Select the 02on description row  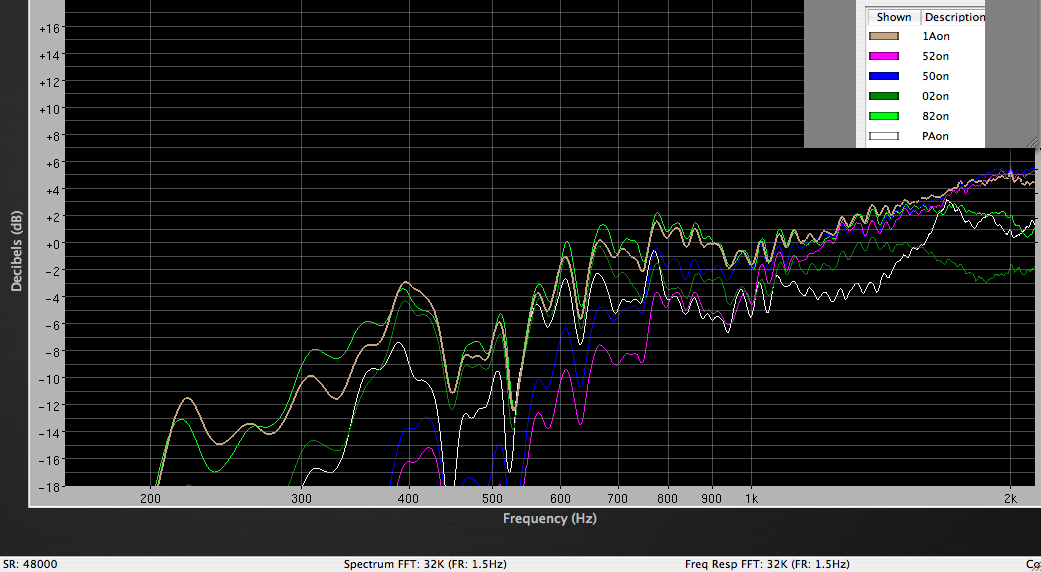click(x=935, y=96)
